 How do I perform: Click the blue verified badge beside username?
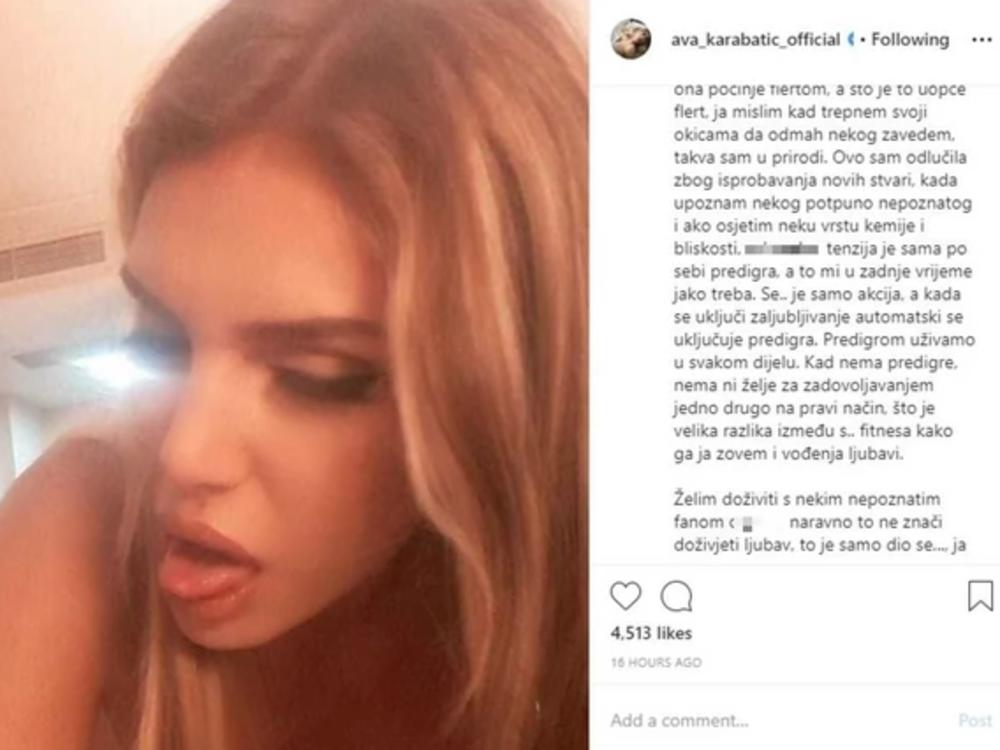850,40
